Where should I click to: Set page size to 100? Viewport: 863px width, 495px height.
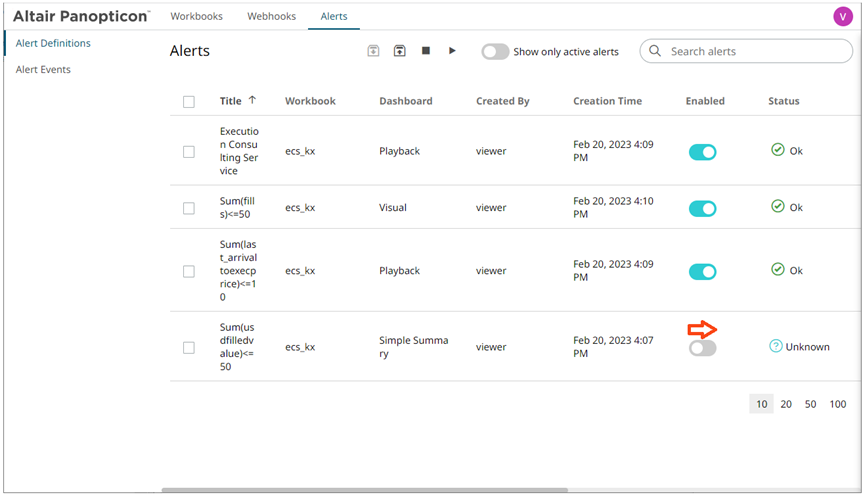point(838,404)
